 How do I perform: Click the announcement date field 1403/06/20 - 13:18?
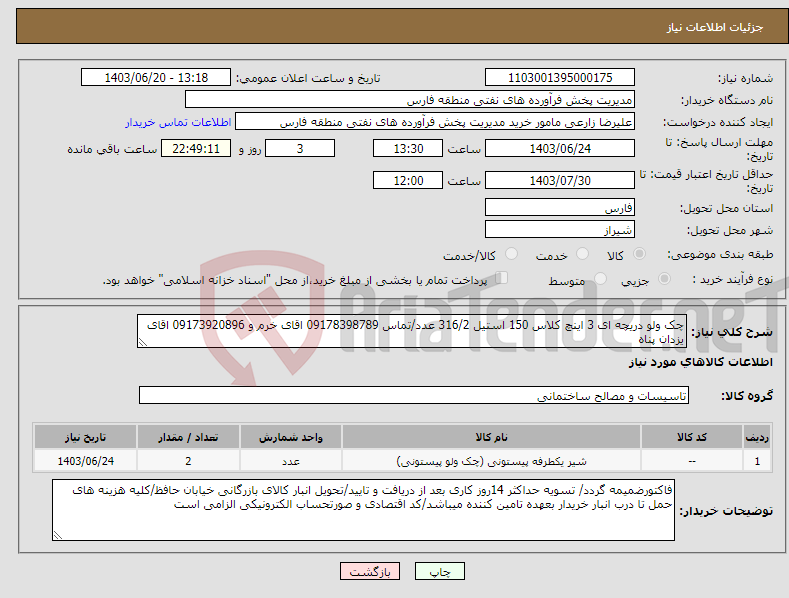click(x=156, y=78)
